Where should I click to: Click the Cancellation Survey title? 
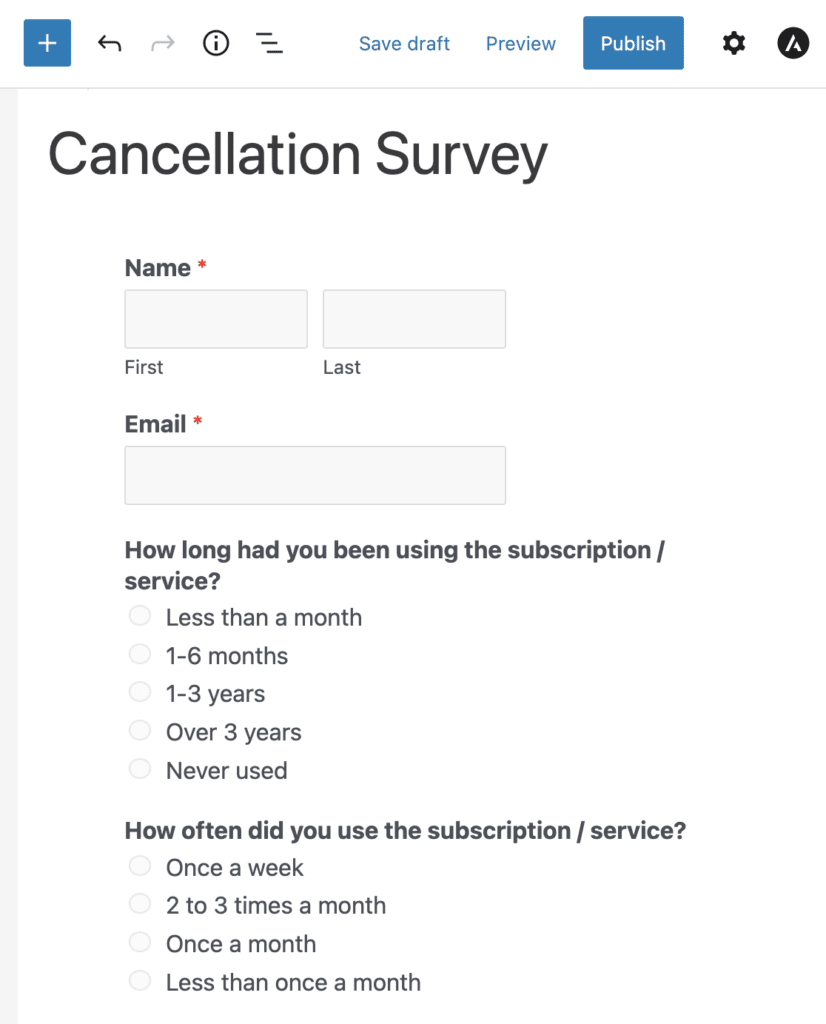[x=297, y=154]
